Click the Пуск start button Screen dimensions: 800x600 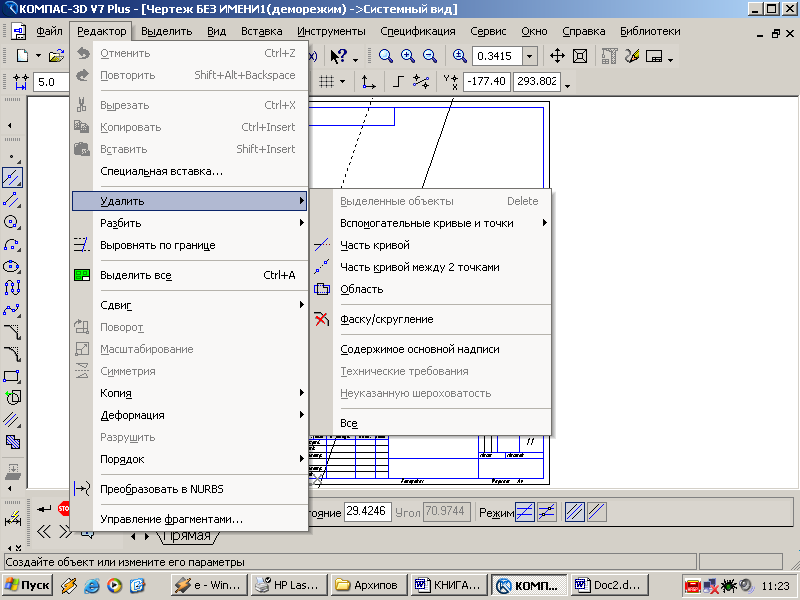[27, 585]
